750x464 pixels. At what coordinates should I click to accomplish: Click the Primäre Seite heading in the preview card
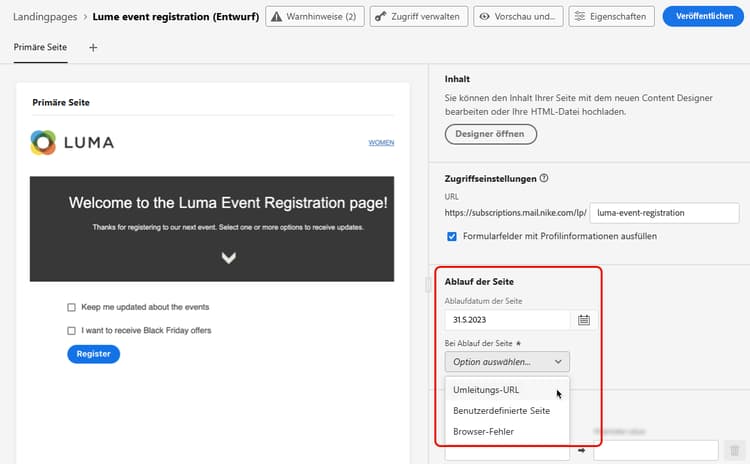coord(61,102)
